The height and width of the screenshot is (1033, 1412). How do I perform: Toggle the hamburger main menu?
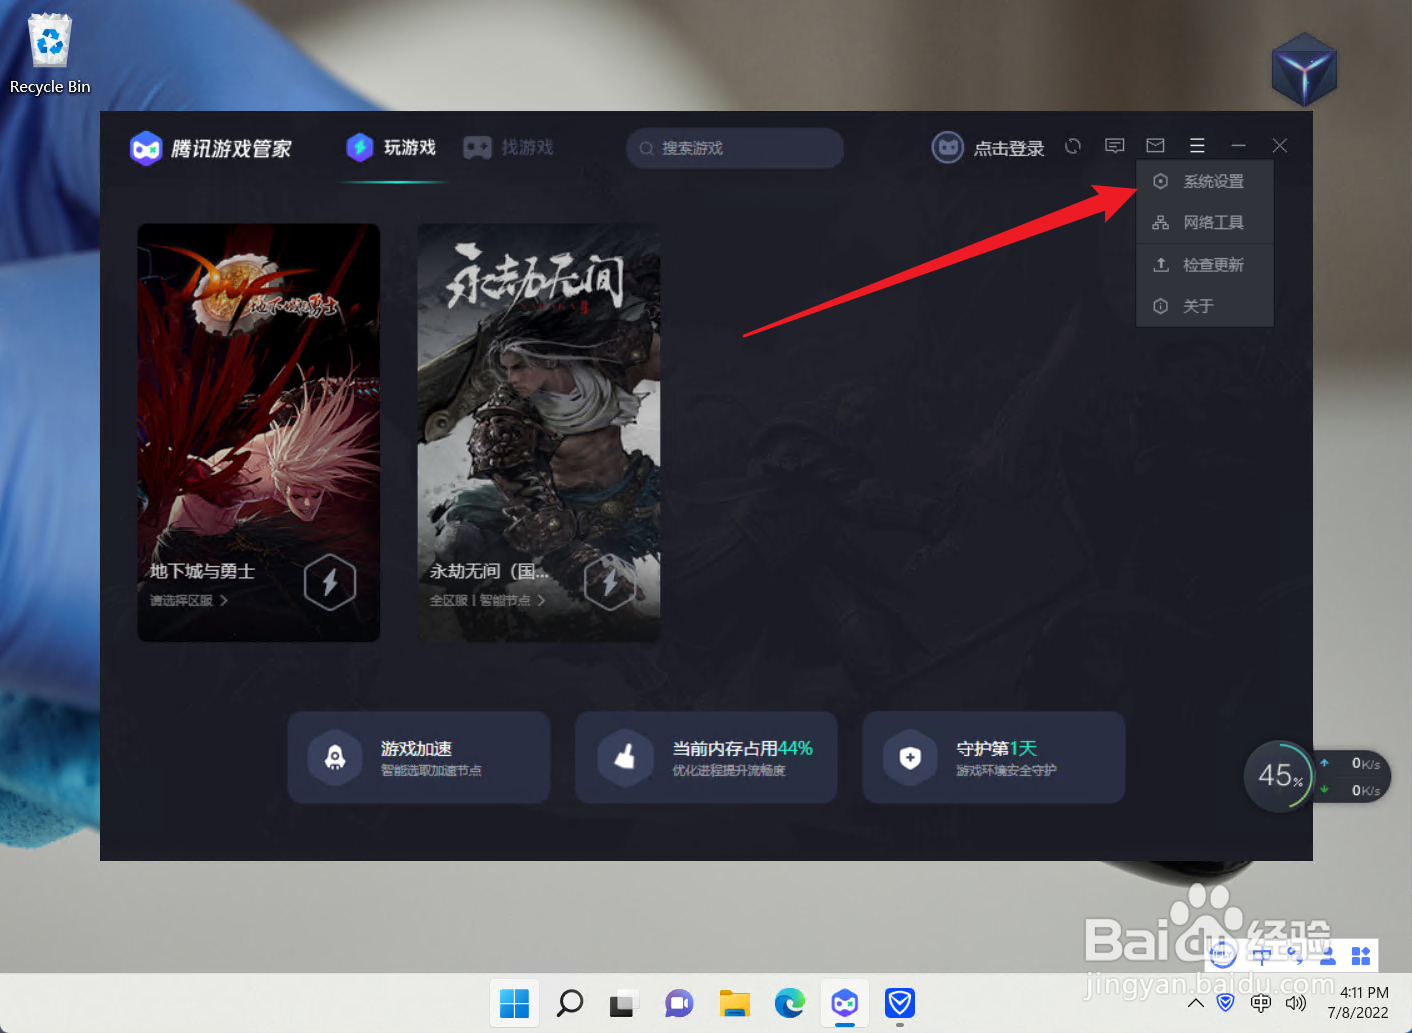click(1197, 146)
